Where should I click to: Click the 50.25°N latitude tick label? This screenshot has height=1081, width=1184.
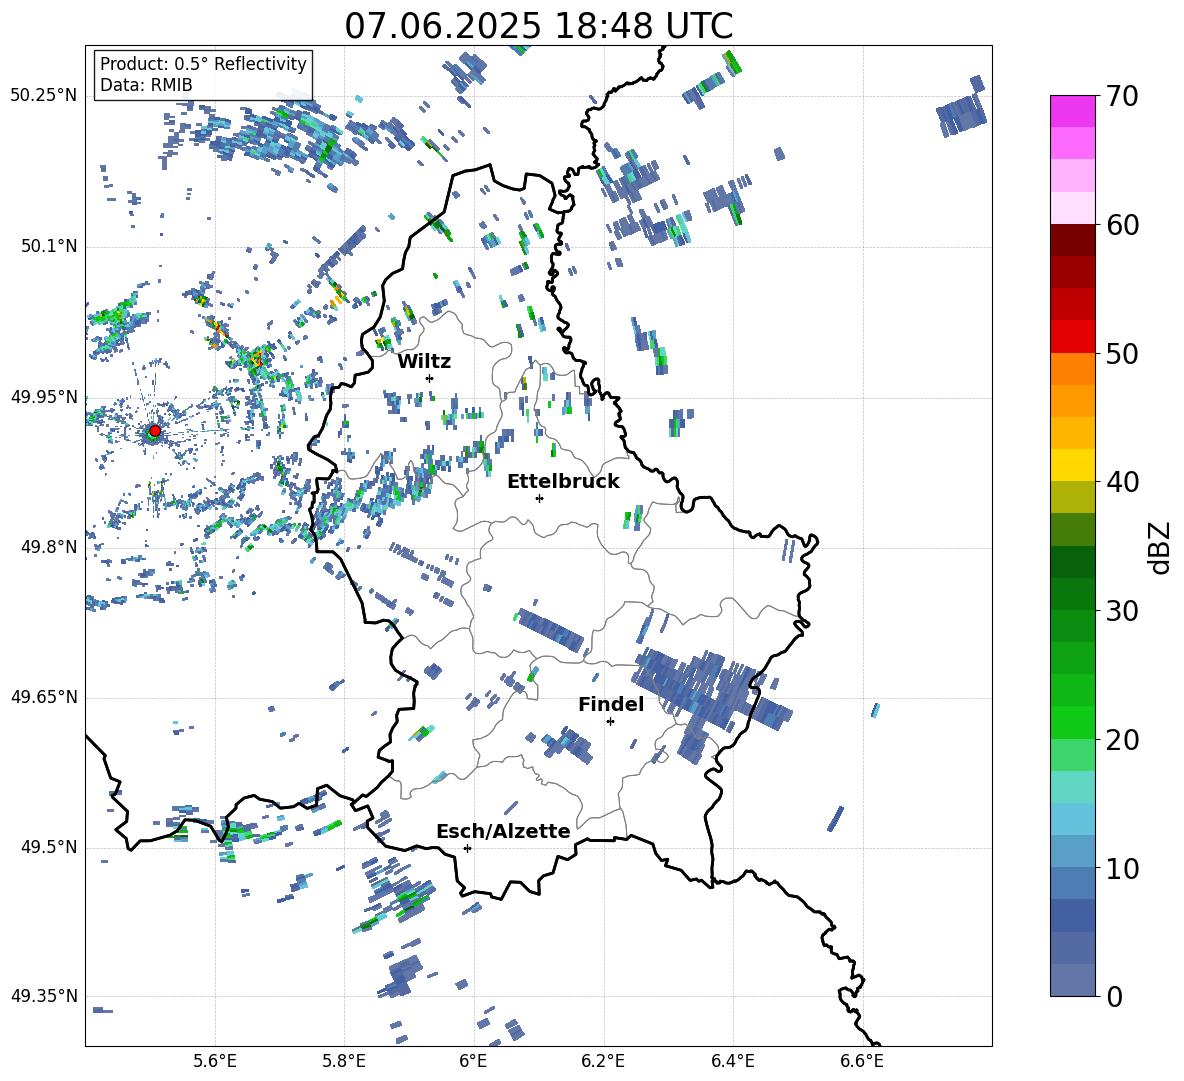pos(44,96)
